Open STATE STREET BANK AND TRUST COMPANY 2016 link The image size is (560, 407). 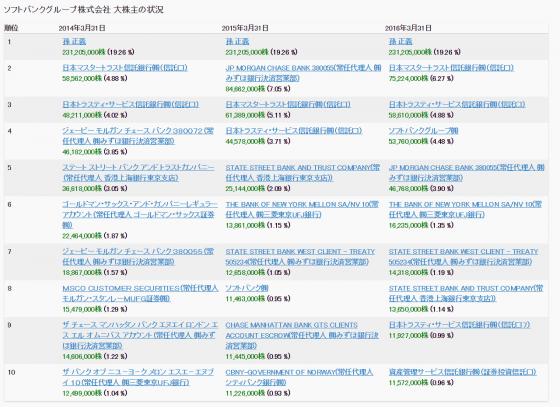(x=466, y=293)
